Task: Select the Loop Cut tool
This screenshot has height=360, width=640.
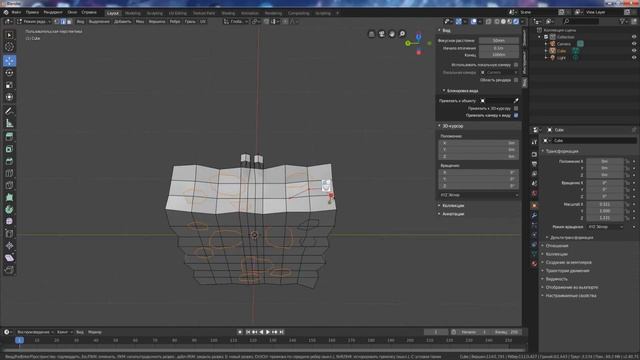Action: (9, 173)
